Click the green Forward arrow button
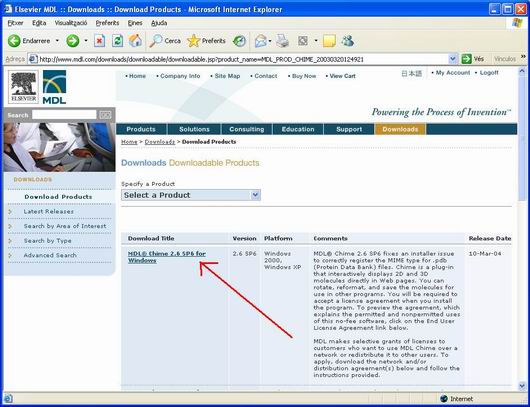Viewport: 530px width, 407px height. pos(73,41)
